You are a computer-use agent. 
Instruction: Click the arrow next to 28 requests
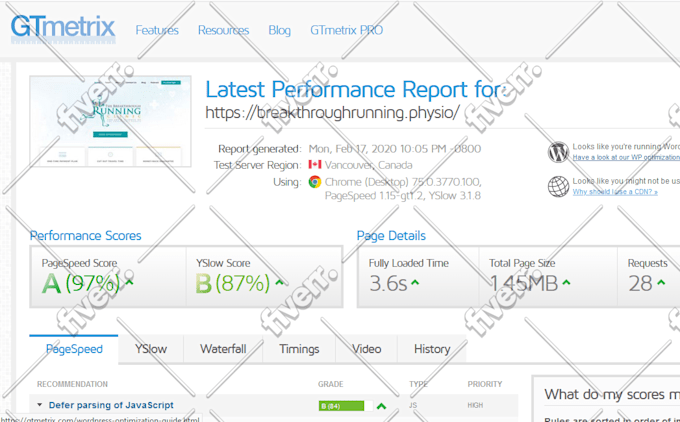[x=661, y=283]
